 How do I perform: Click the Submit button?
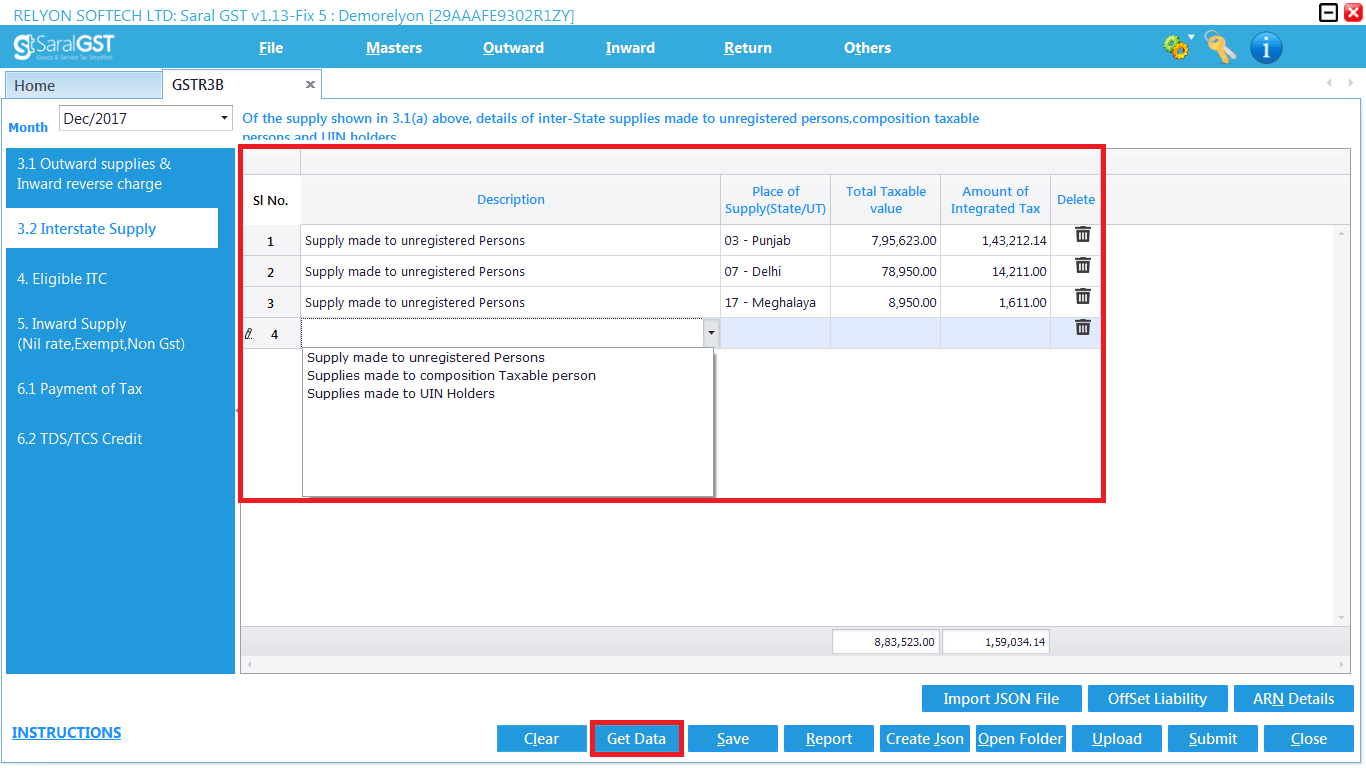pyautogui.click(x=1213, y=738)
